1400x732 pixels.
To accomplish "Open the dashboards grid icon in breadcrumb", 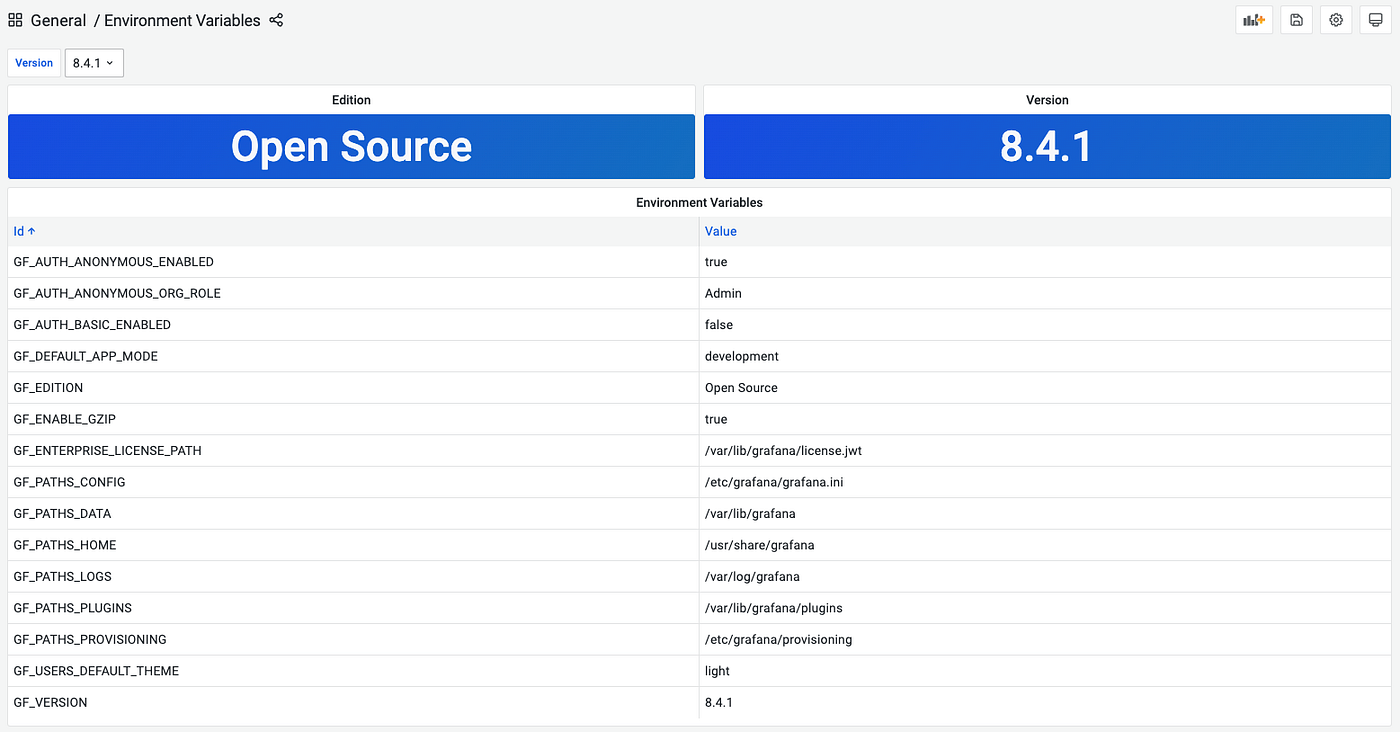I will coord(15,19).
